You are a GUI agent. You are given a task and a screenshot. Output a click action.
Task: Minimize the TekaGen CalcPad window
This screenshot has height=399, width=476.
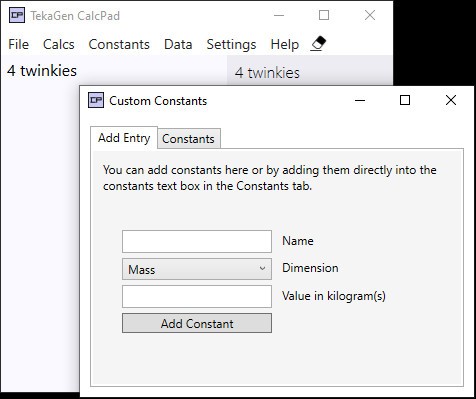(x=279, y=15)
